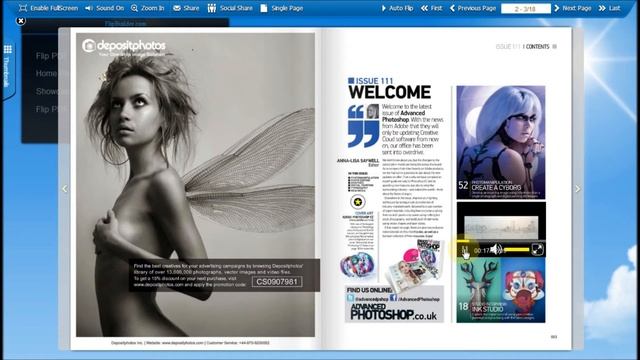The image size is (640, 360).
Task: Adjust the yellow video volume slider
Action: tap(517, 249)
